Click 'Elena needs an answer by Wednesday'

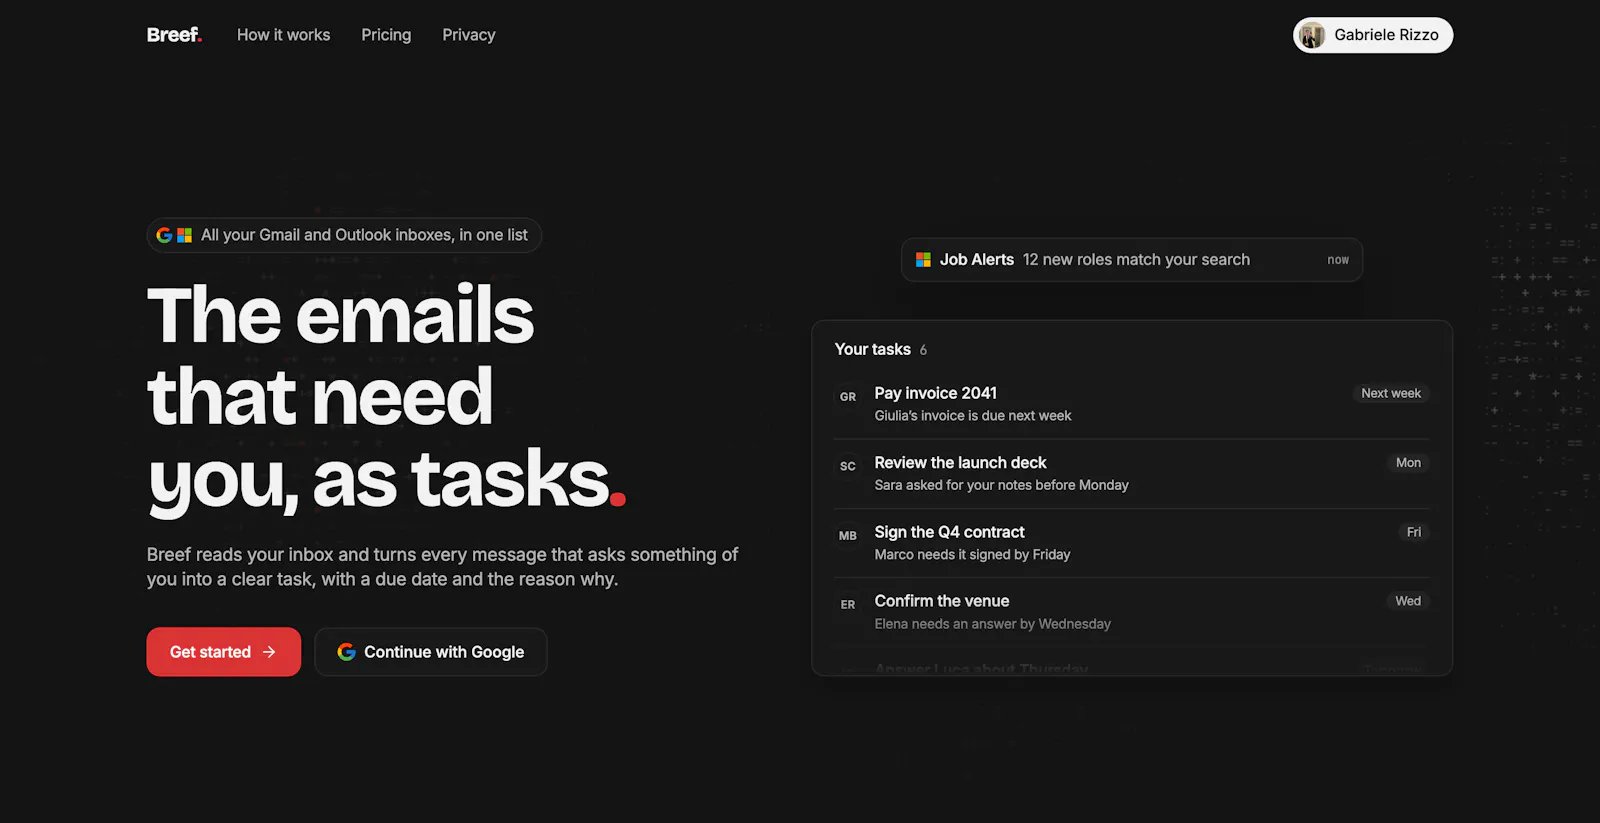[993, 624]
